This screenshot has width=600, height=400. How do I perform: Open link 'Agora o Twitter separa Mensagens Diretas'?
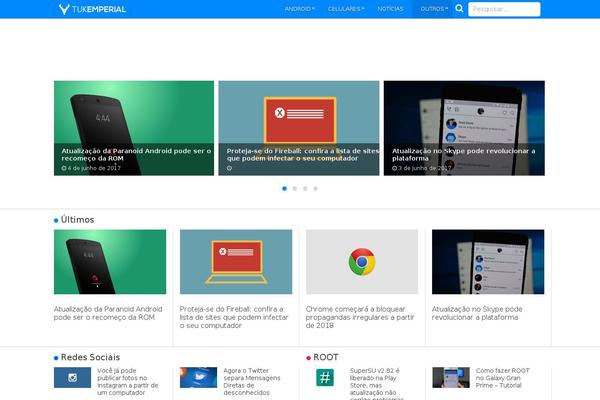[252, 382]
